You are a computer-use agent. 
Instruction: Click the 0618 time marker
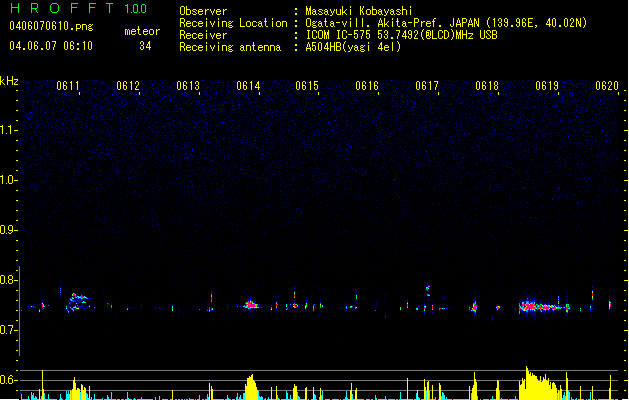[487, 86]
